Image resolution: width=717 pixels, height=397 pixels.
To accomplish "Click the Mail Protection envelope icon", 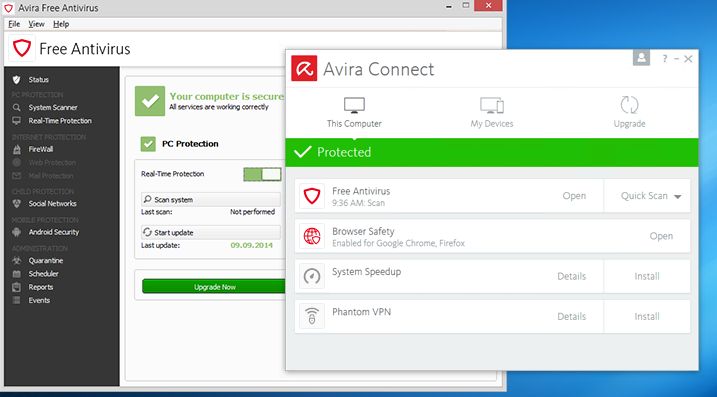I will tap(16, 176).
